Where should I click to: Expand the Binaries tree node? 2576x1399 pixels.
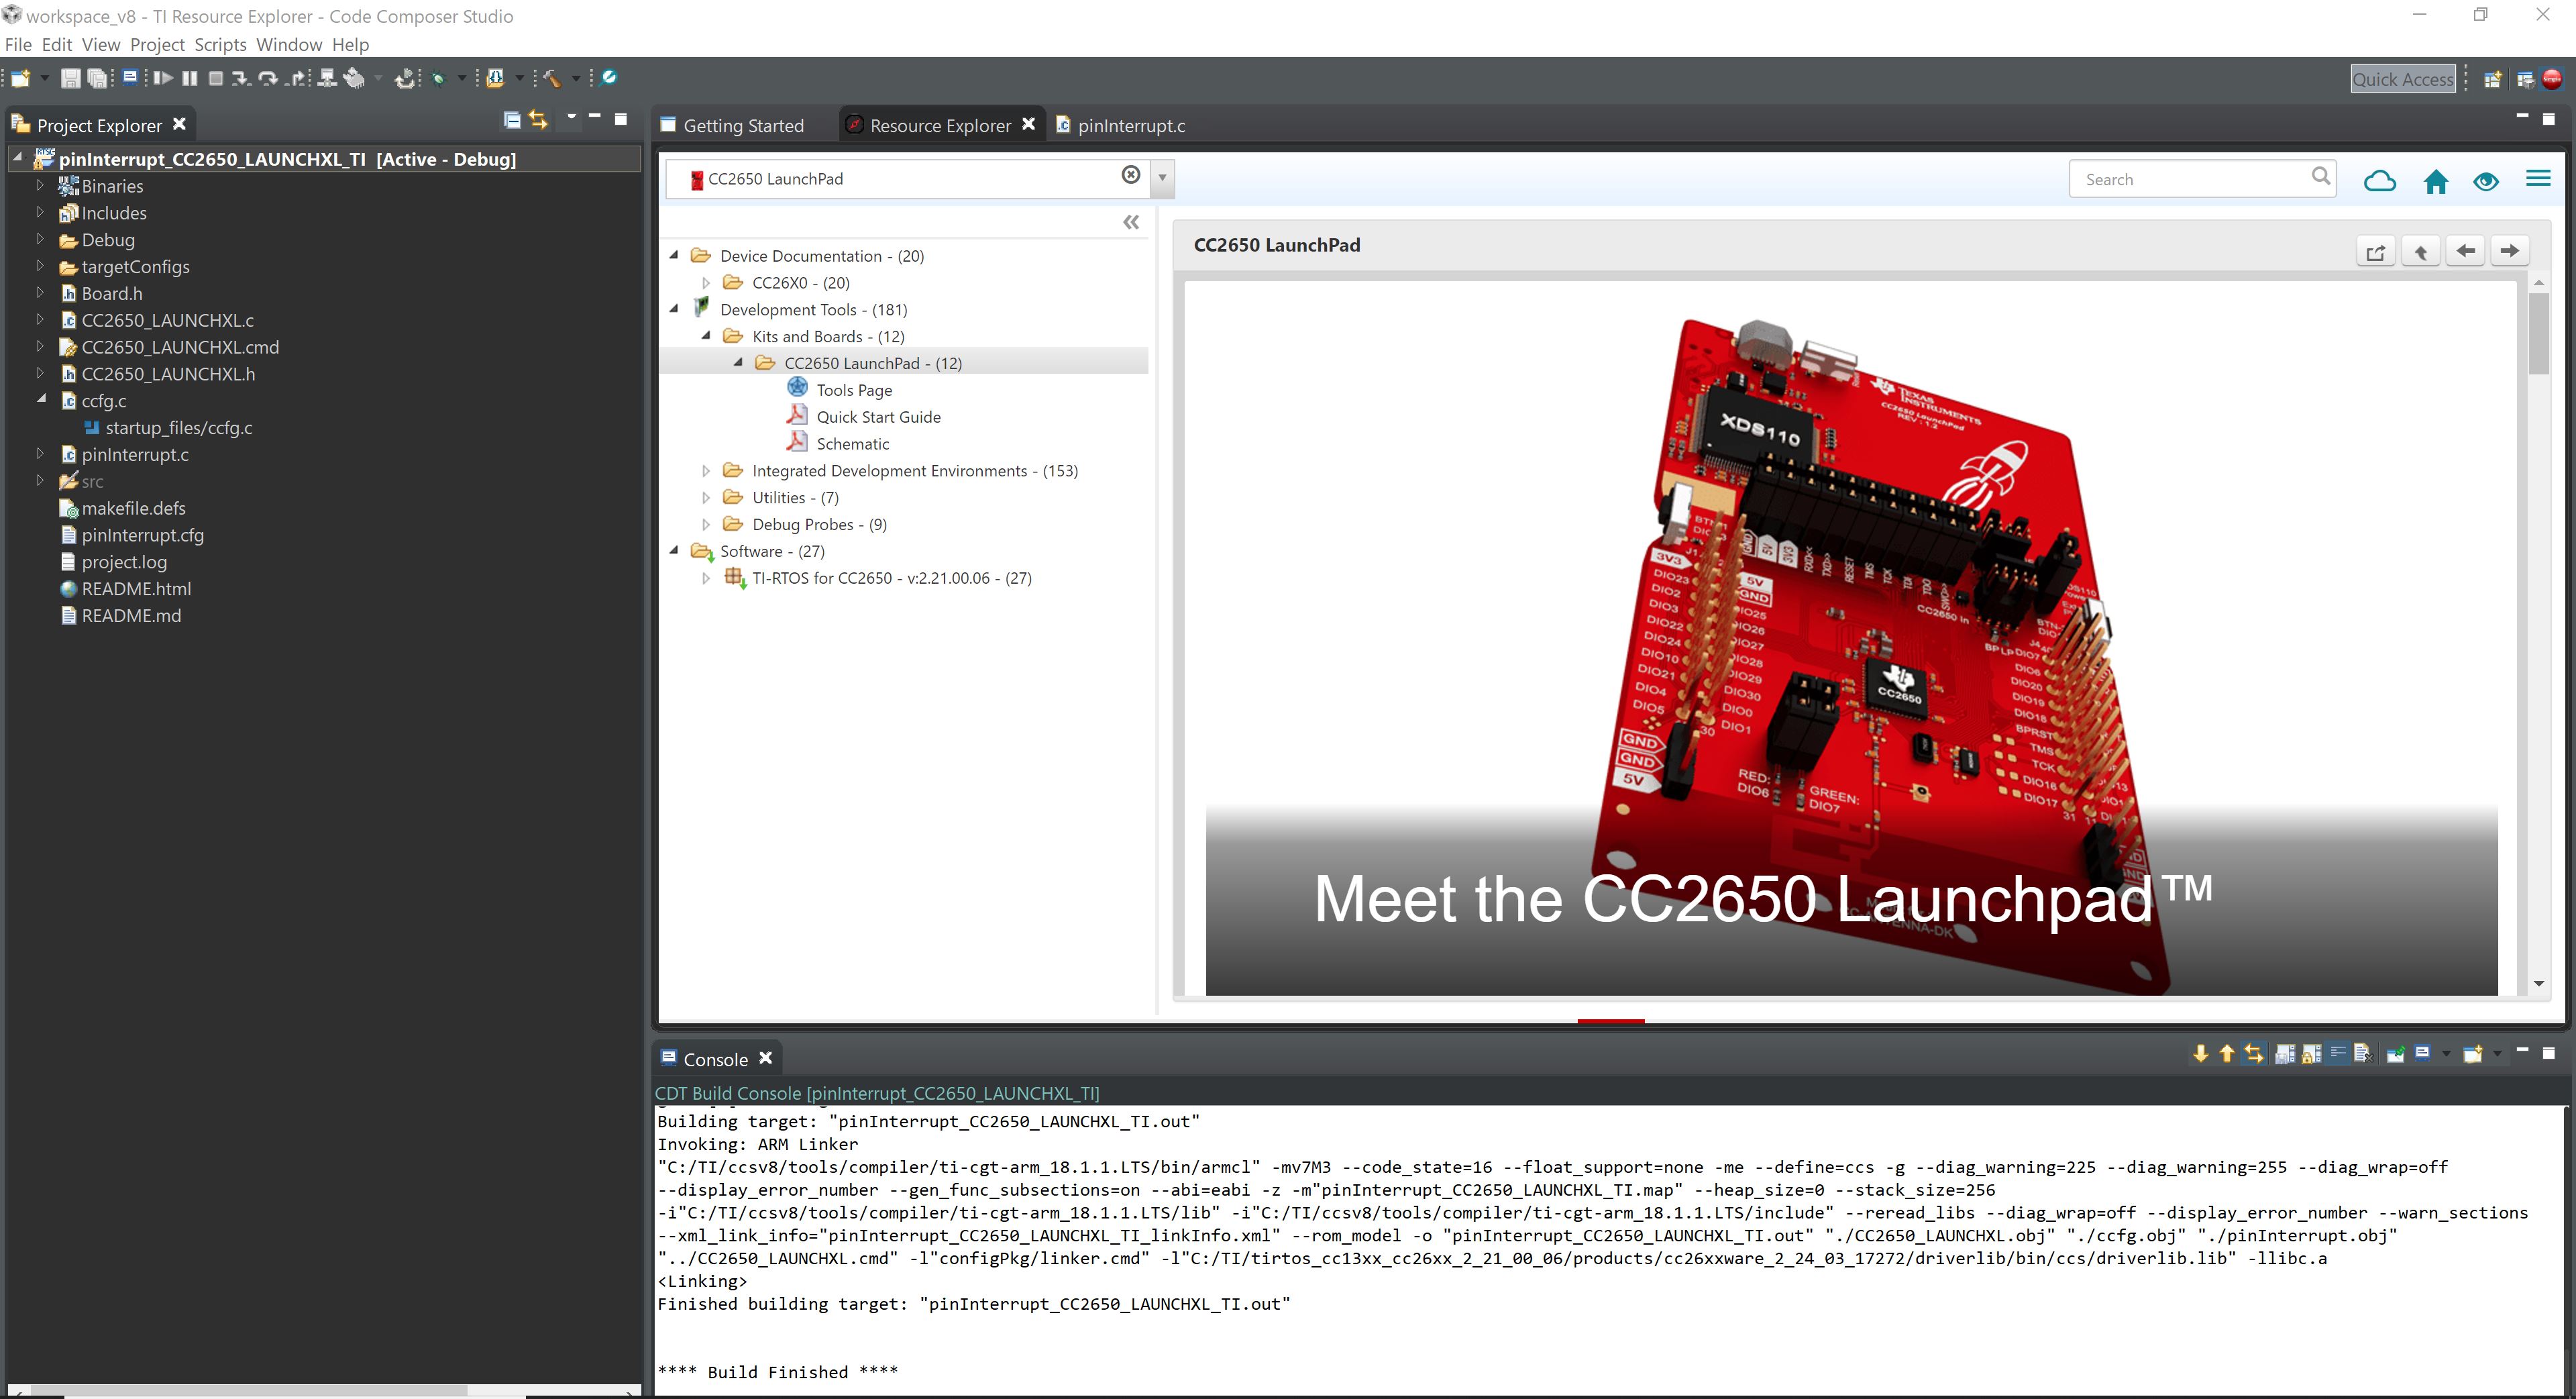click(40, 185)
